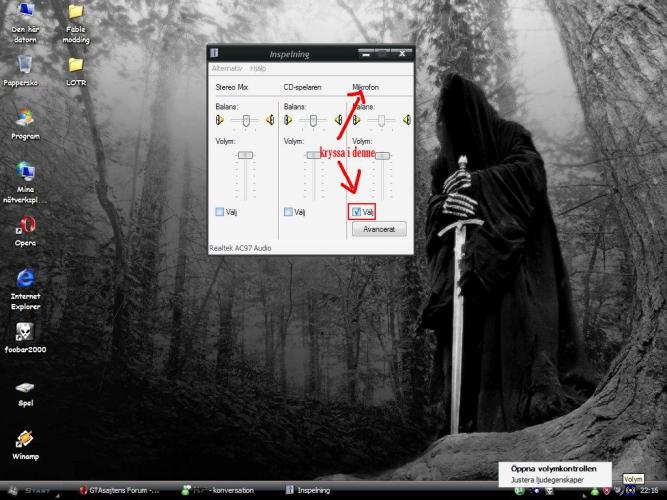The image size is (667, 500).
Task: Open the Hjälp menu
Action: coord(258,69)
